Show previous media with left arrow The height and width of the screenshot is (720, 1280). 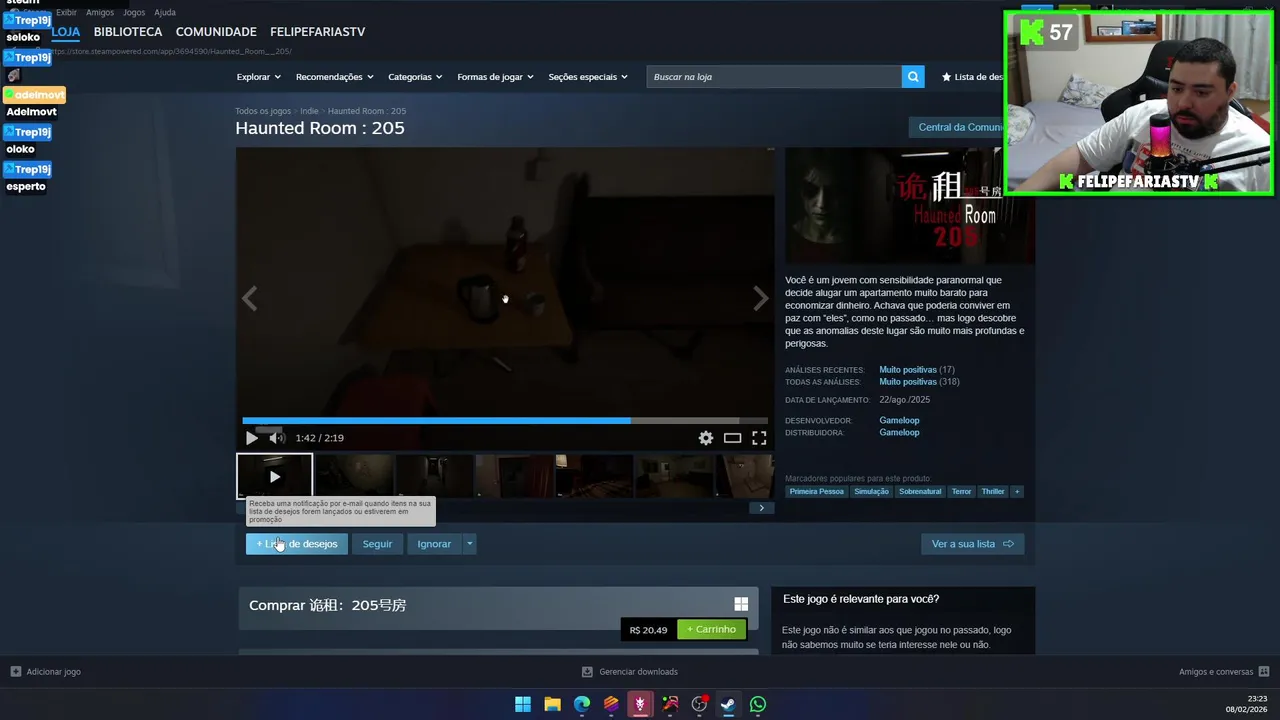coord(249,298)
